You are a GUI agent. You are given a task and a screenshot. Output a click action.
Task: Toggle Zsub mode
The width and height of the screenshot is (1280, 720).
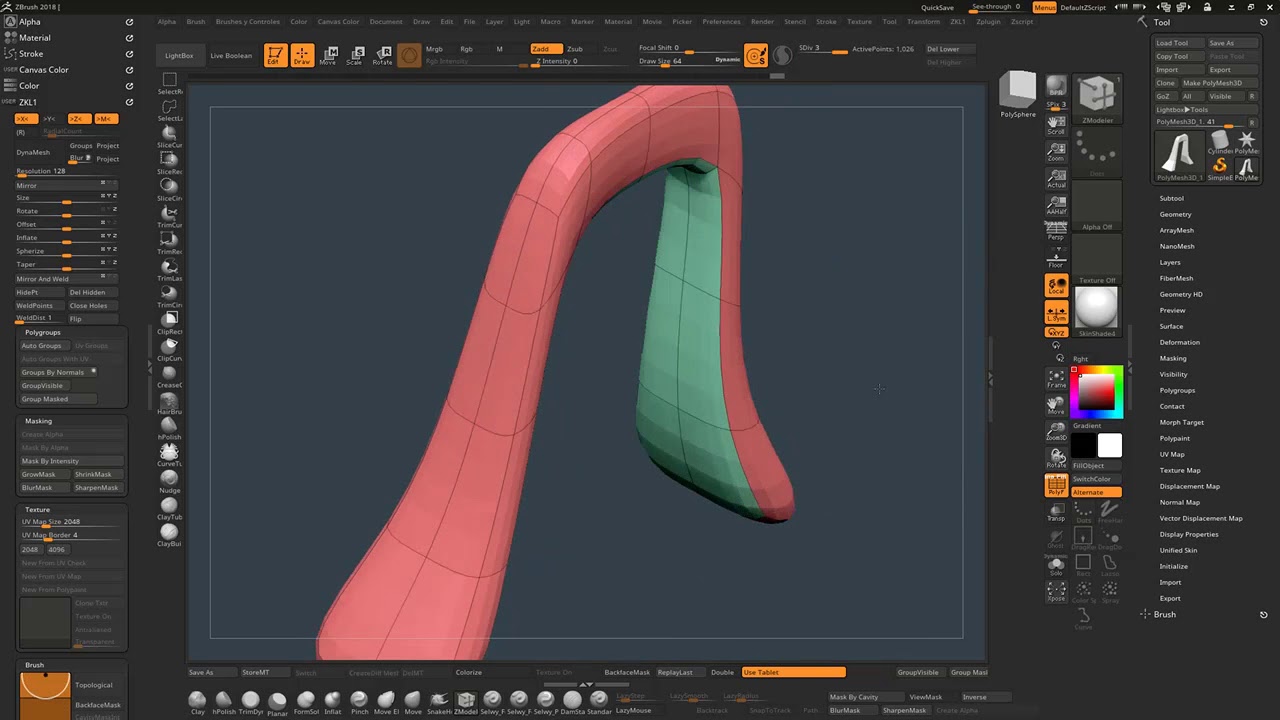coord(575,49)
